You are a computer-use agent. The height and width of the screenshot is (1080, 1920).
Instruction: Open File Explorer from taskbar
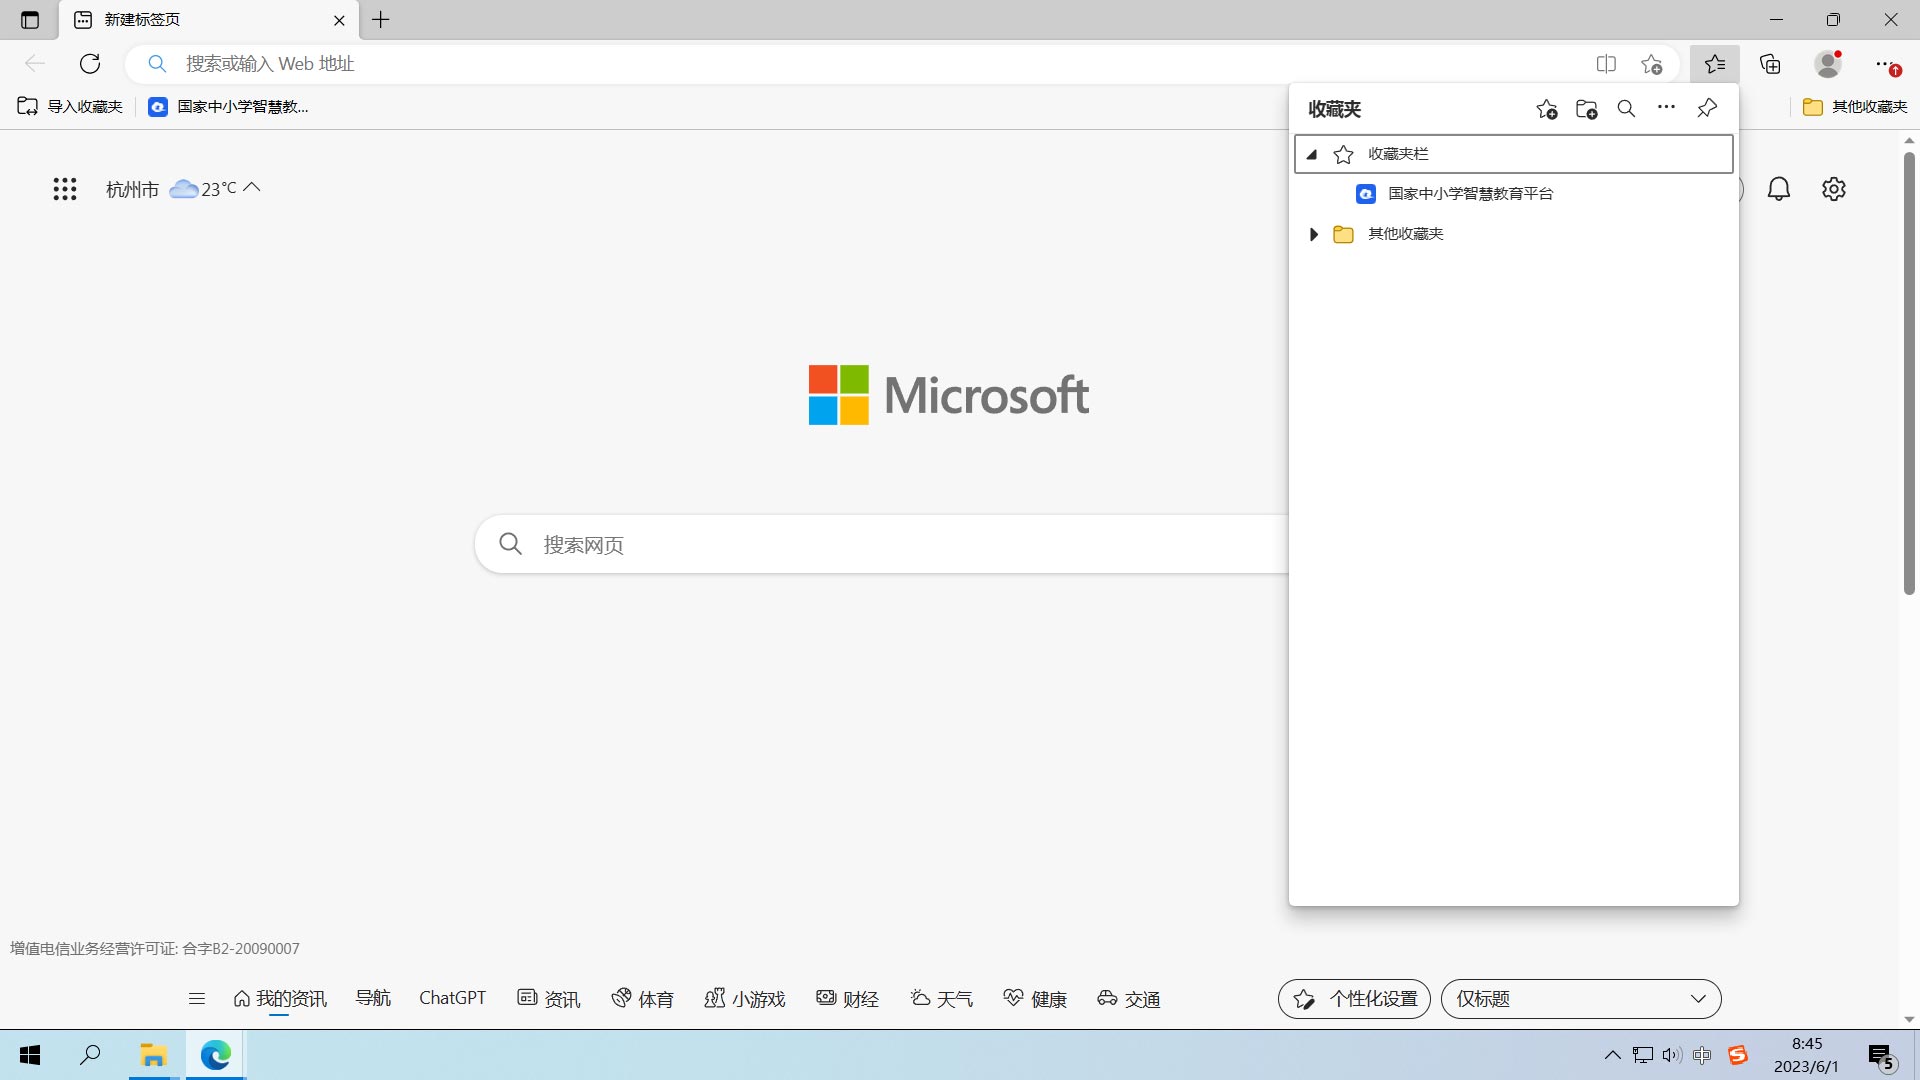[153, 1055]
